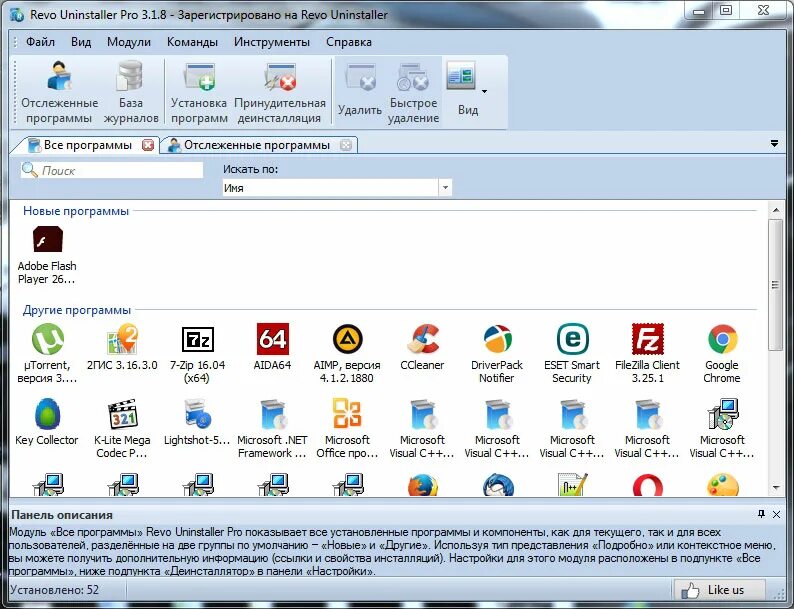Open the Вид menu in the menu bar

point(81,42)
